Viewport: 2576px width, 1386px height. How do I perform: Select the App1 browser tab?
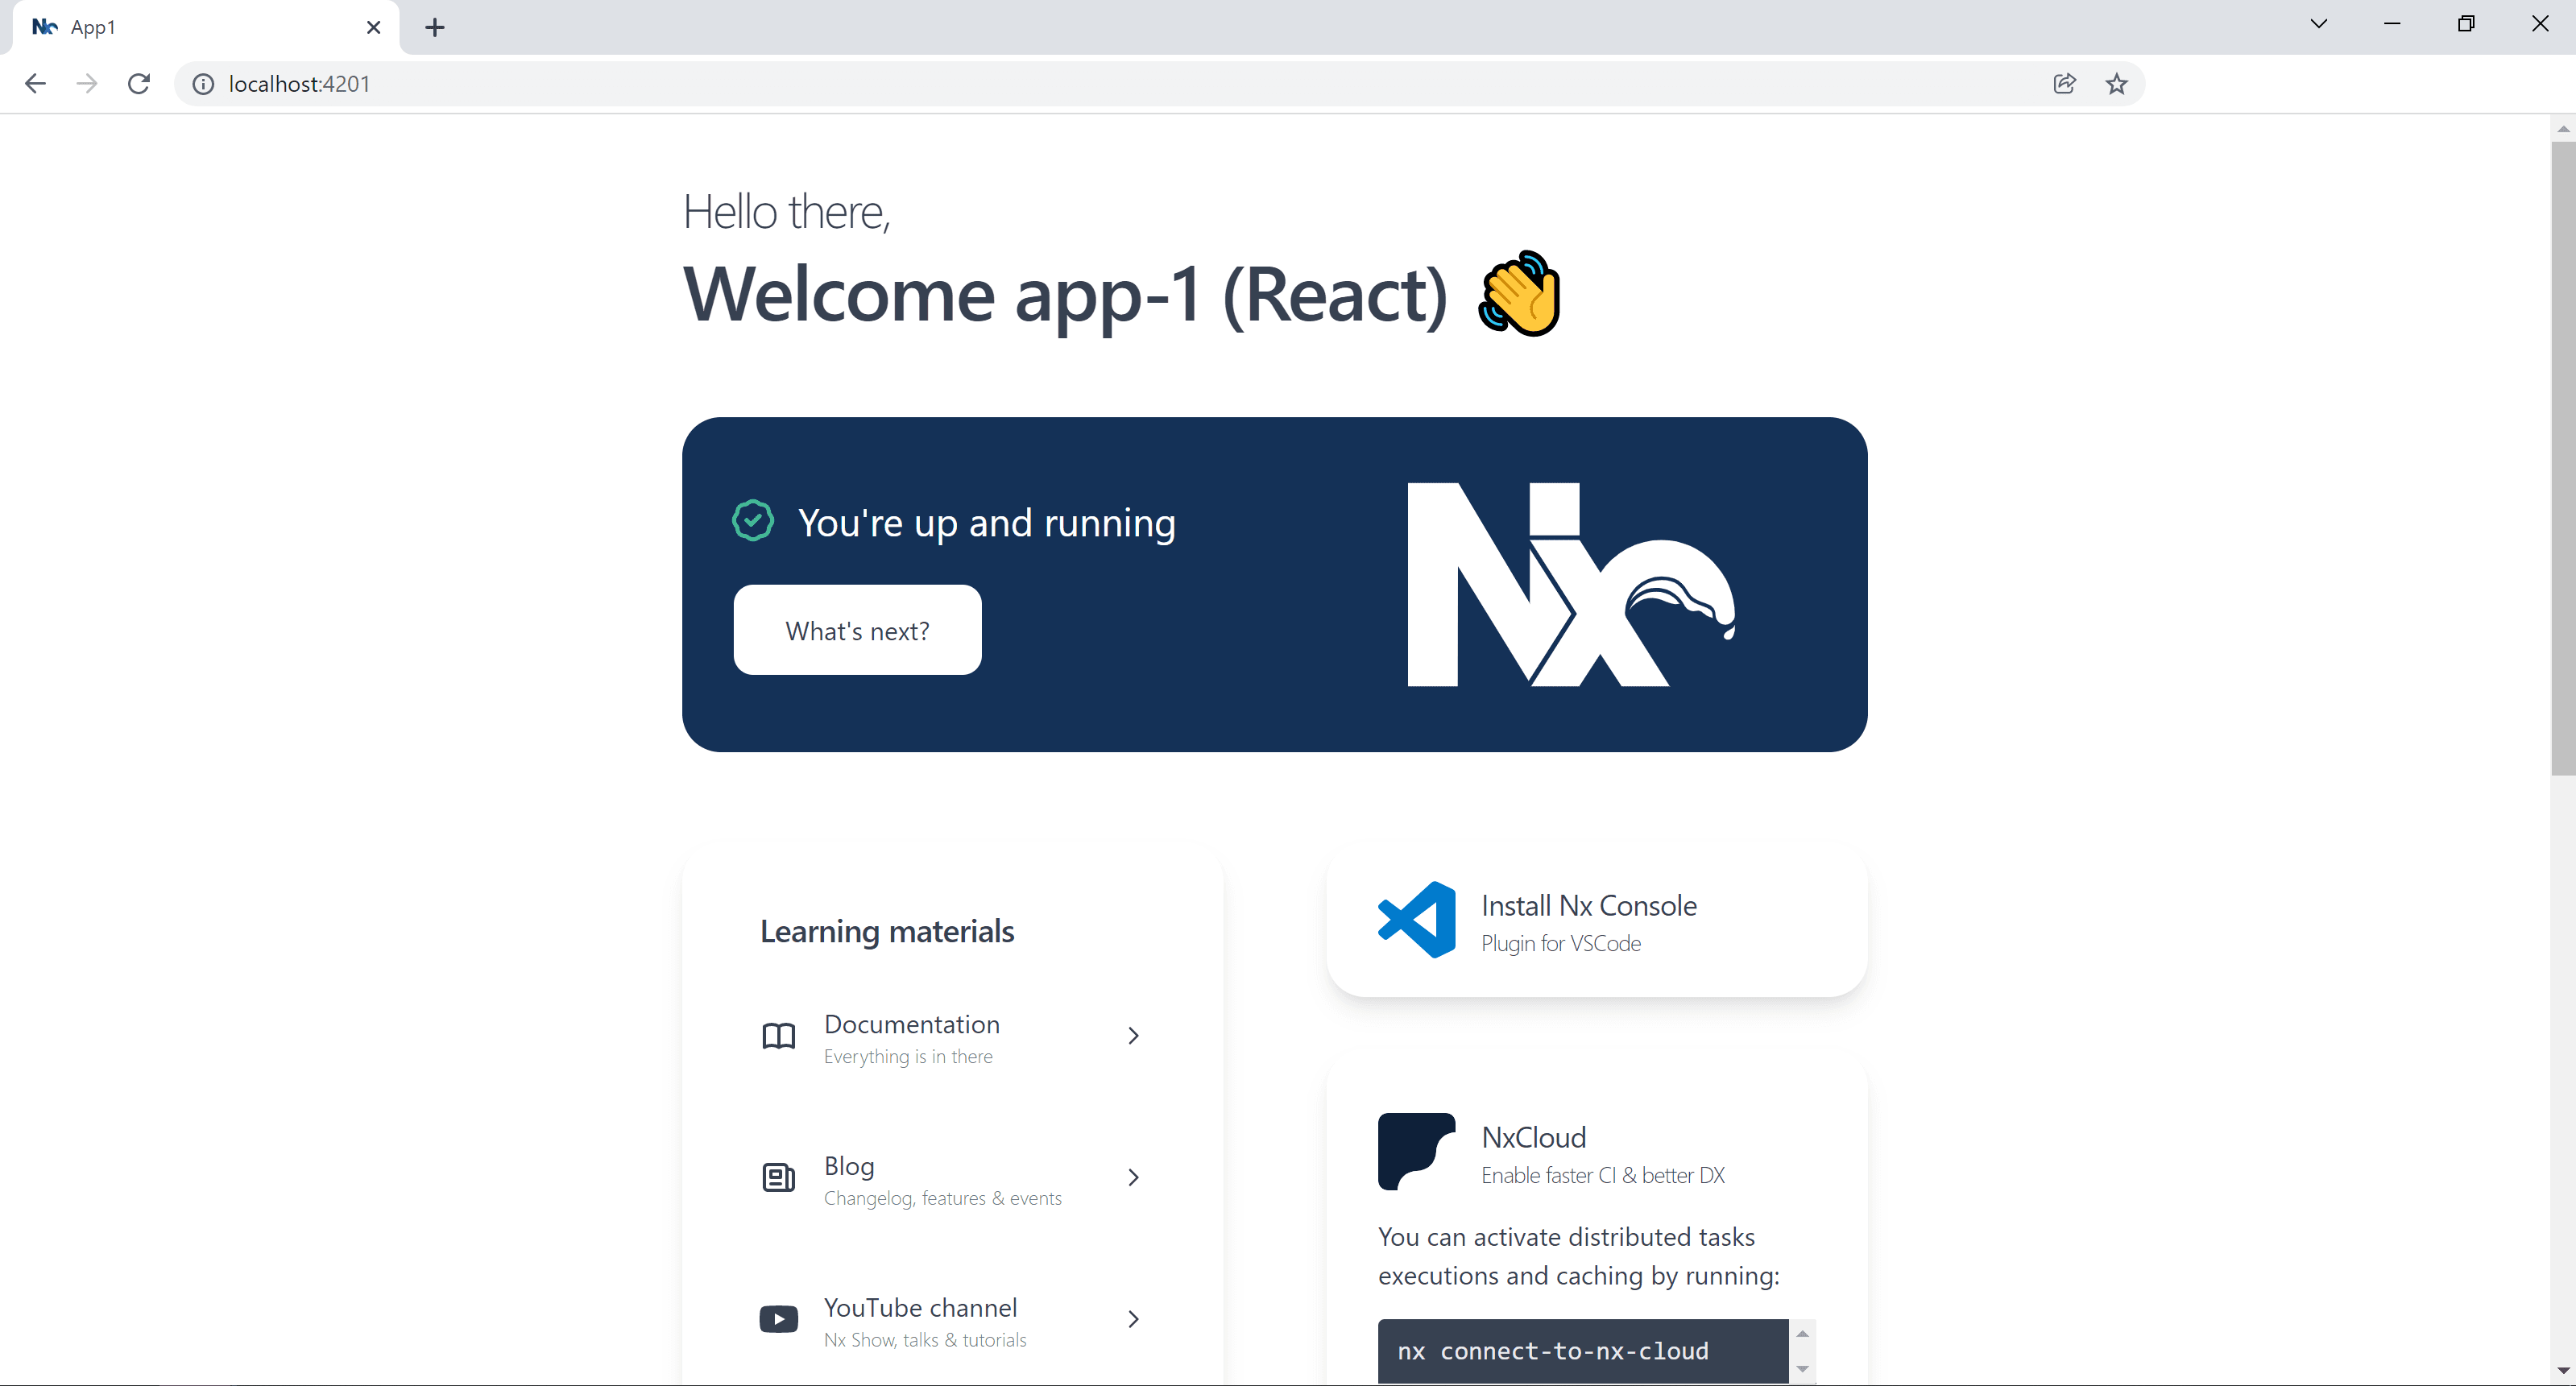tap(205, 27)
